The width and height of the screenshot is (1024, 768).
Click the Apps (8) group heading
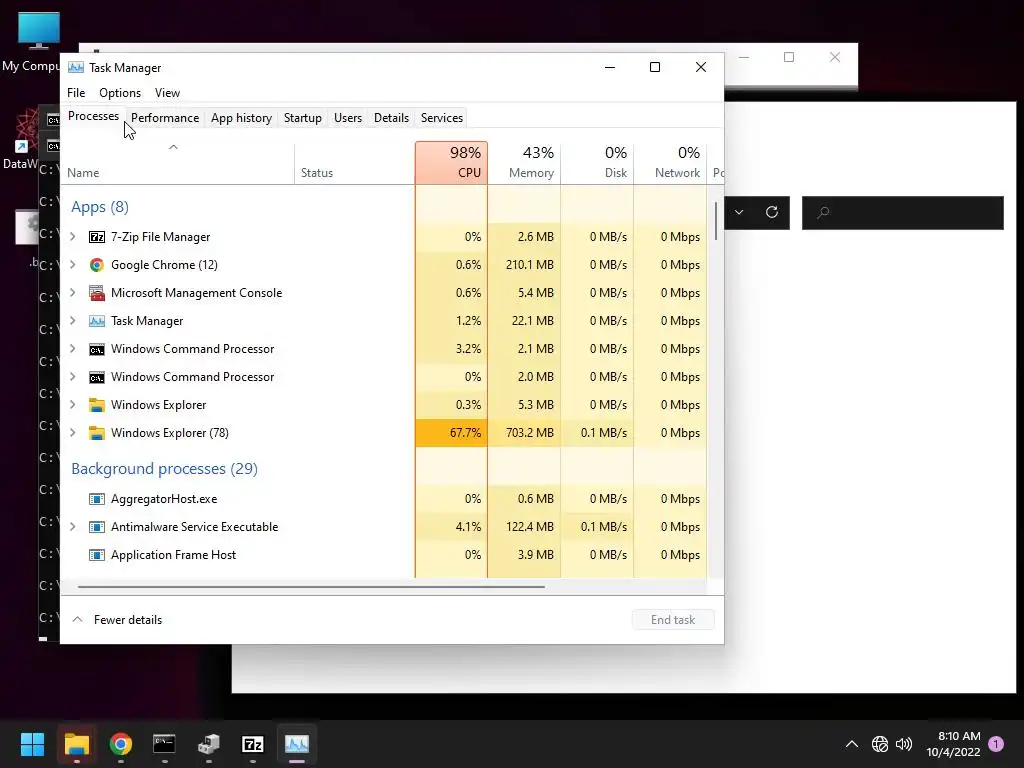pos(100,207)
